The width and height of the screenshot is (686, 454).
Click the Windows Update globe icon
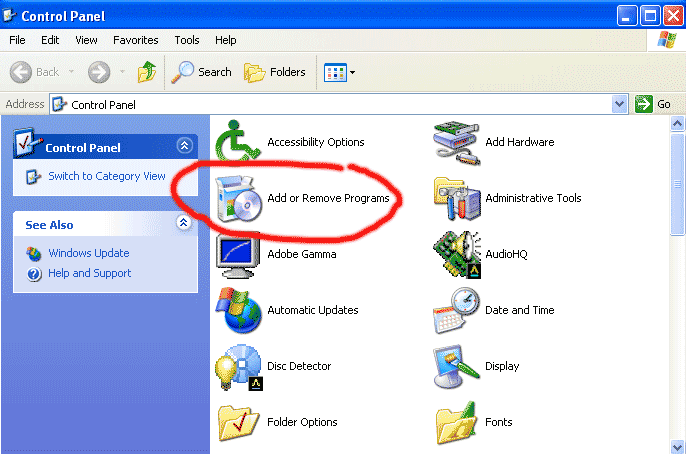(34, 254)
